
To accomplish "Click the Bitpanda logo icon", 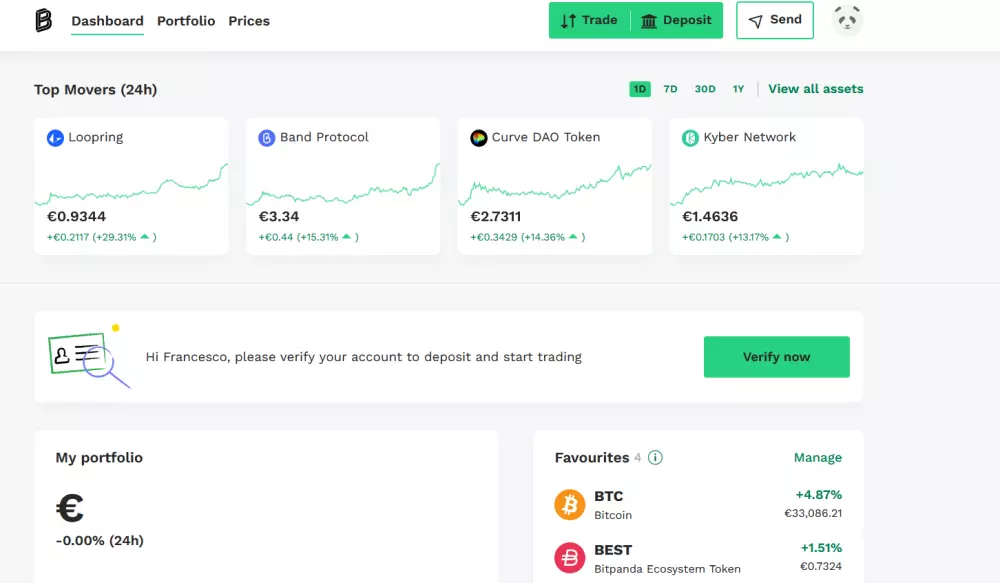I will tap(43, 20).
